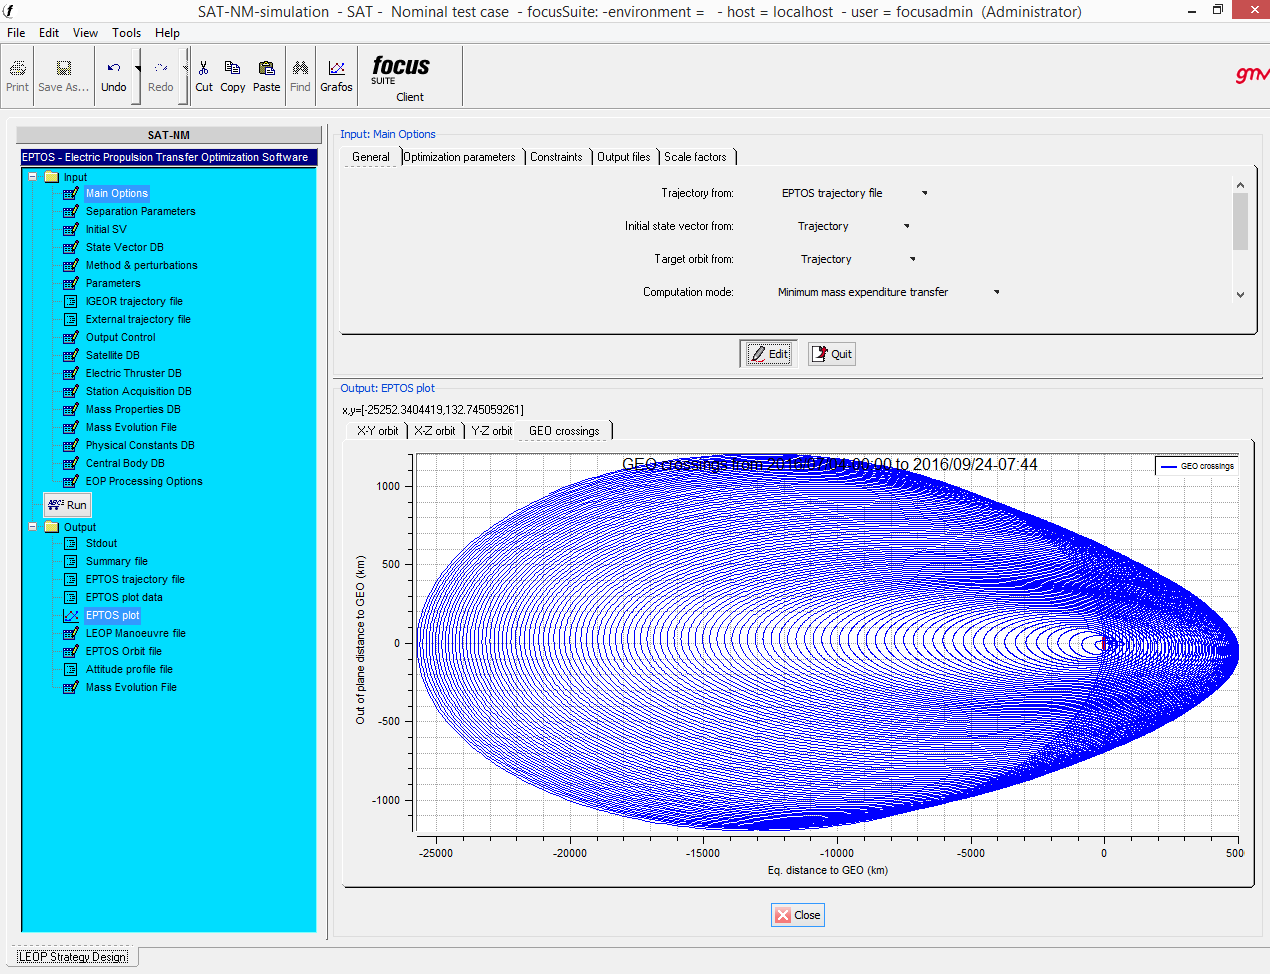Open the Computation mode dropdown
Viewport: 1270px width, 974px height.
(x=996, y=292)
